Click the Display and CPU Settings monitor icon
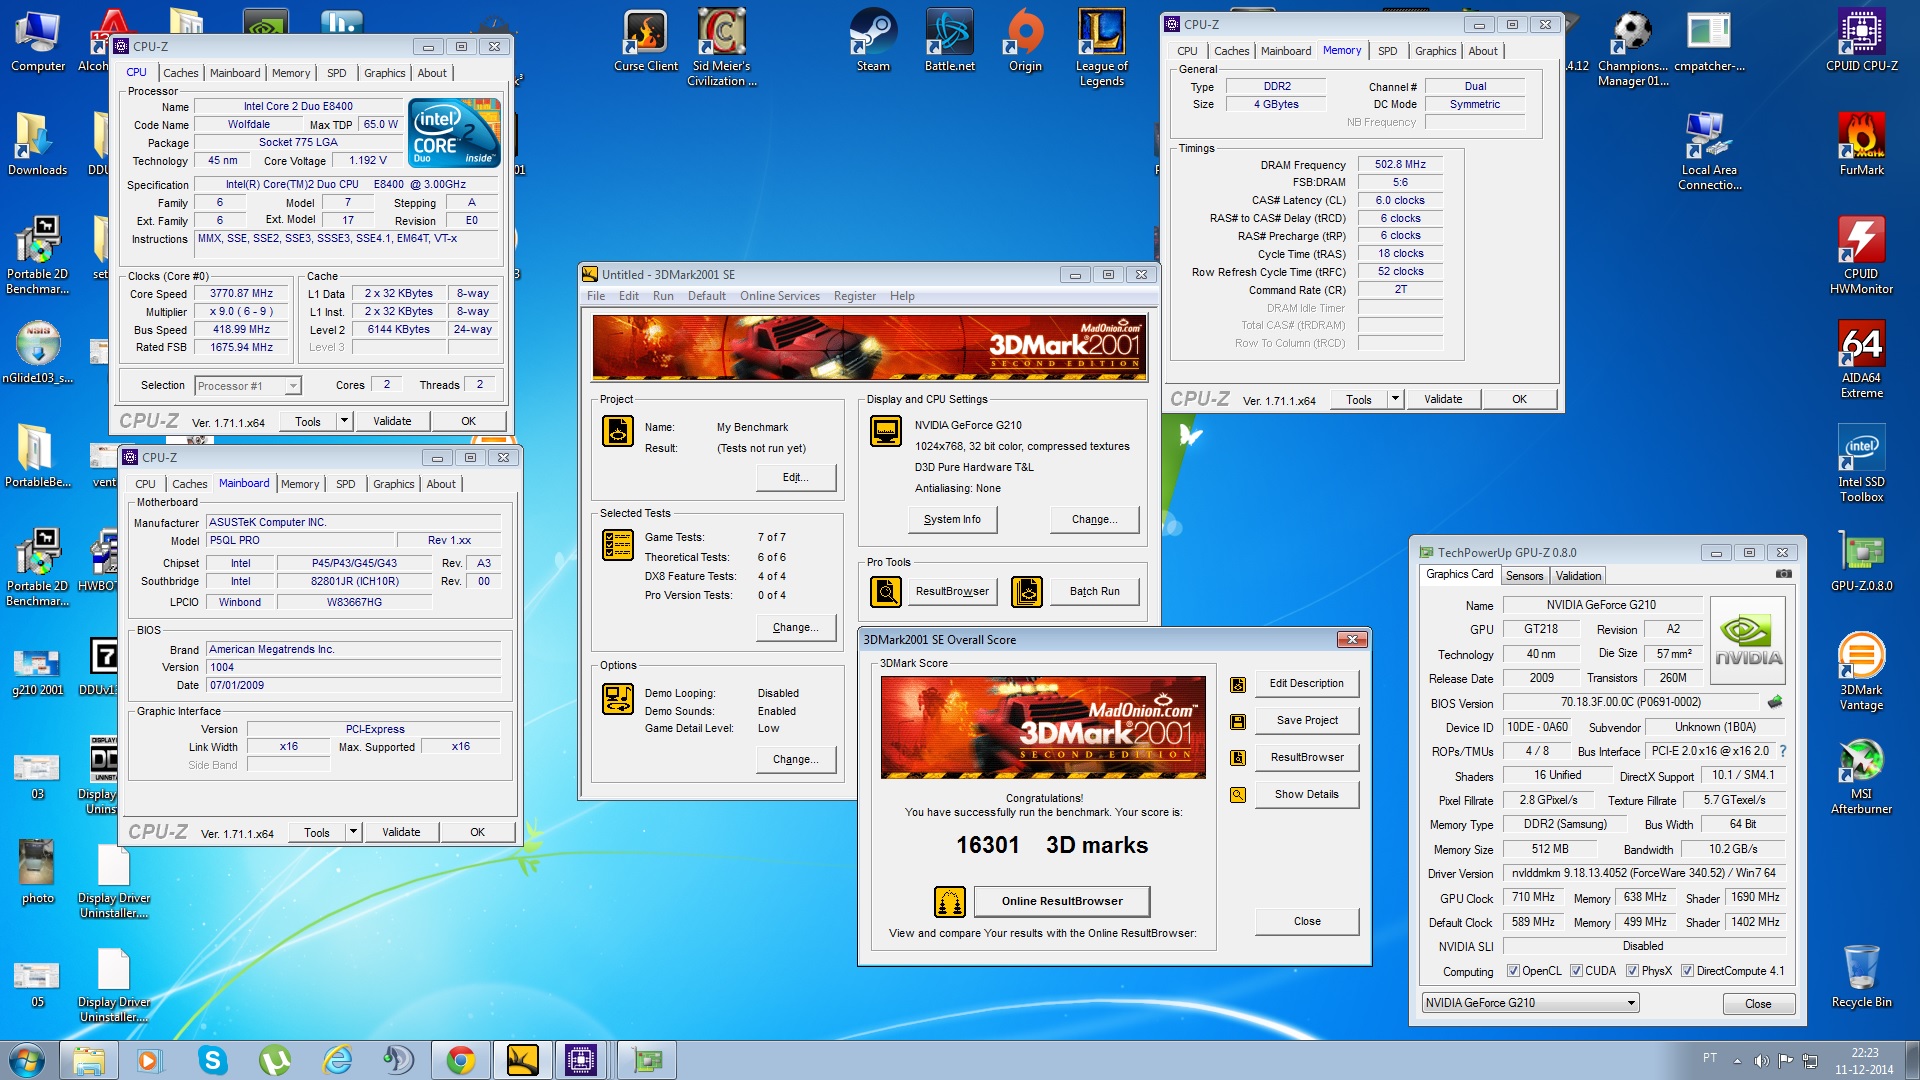The width and height of the screenshot is (1920, 1080). click(886, 431)
